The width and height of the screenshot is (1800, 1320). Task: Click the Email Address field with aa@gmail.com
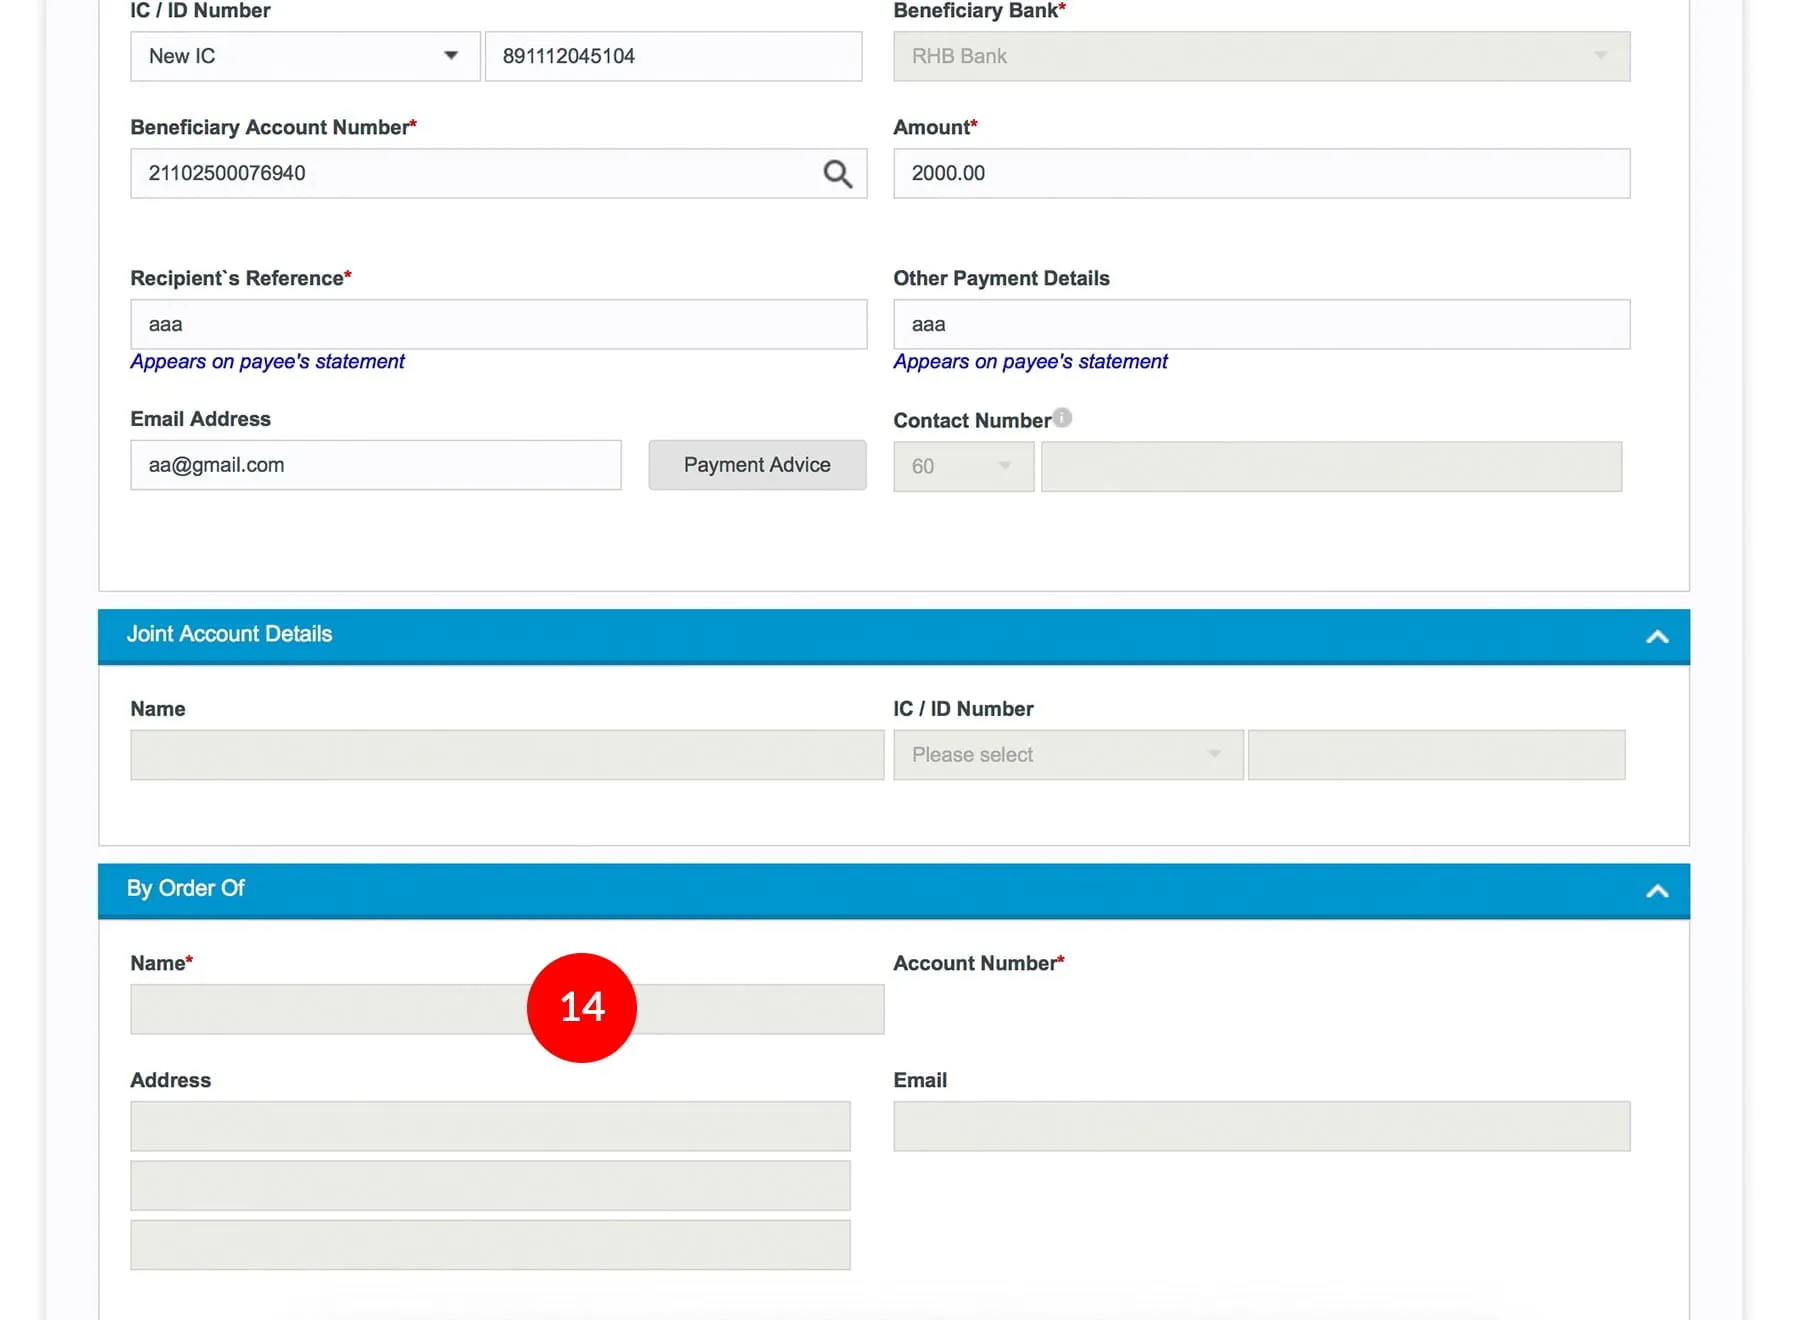click(375, 466)
